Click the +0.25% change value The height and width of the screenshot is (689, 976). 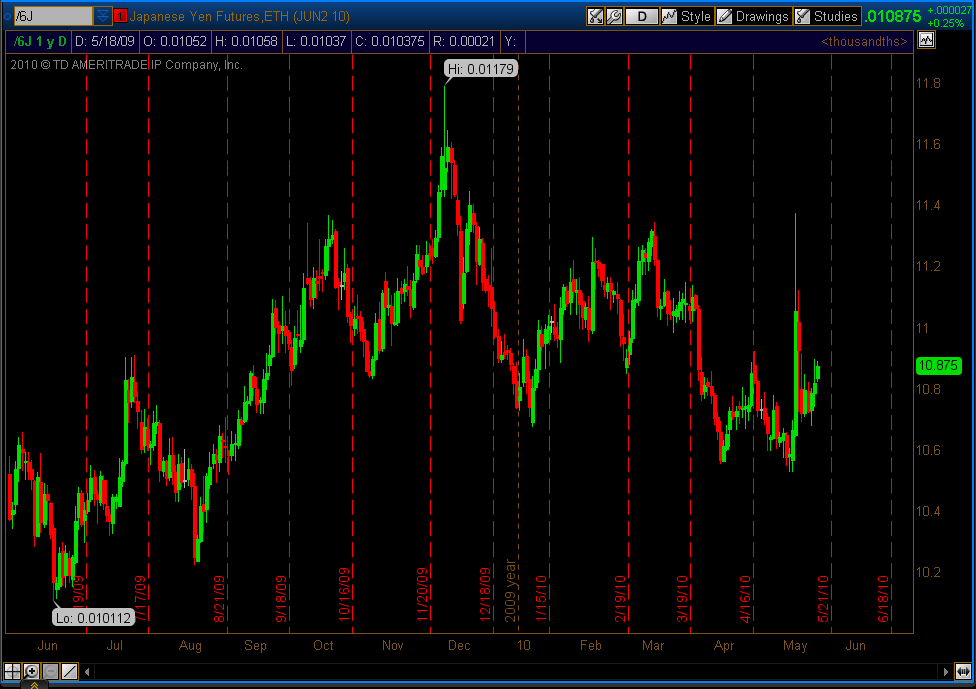(946, 23)
